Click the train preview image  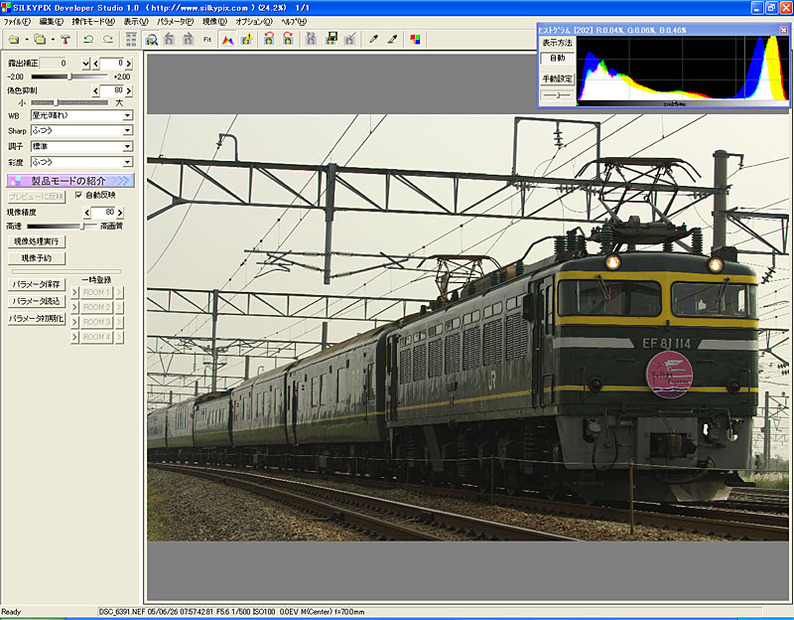point(468,327)
